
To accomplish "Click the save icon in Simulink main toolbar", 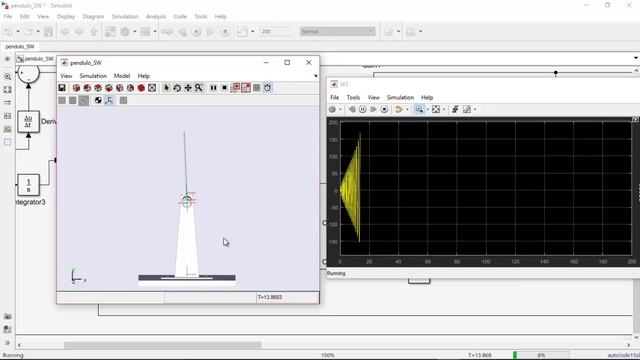I will pos(48,31).
